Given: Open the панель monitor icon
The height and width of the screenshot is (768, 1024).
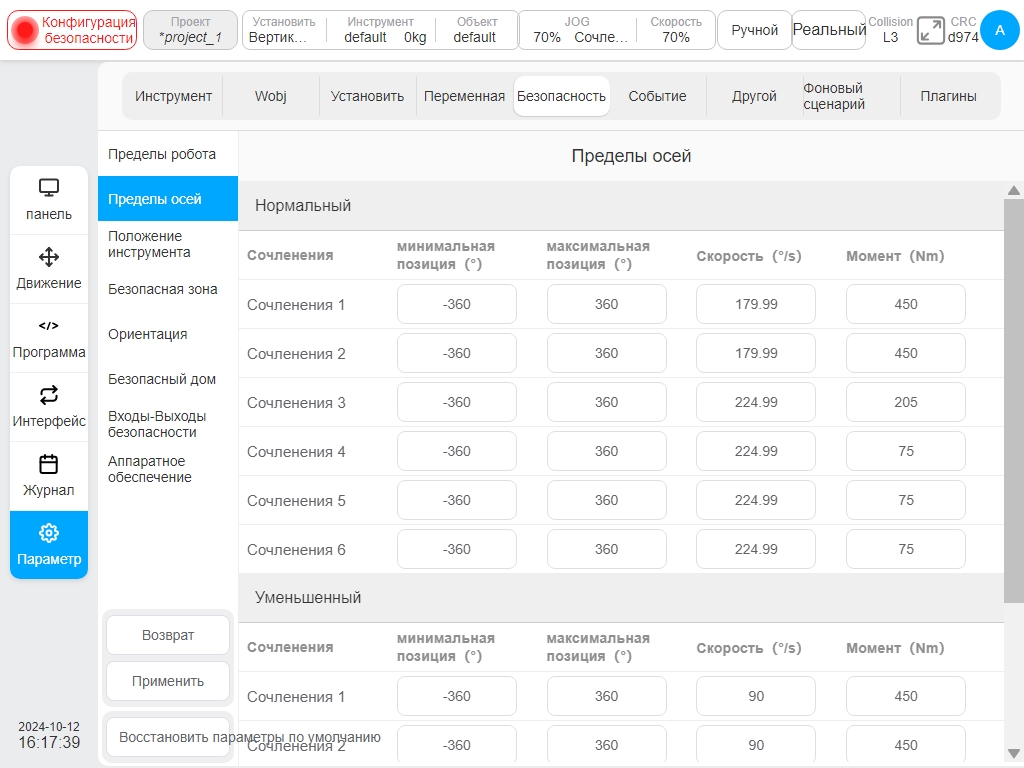Looking at the screenshot, I should 49,188.
